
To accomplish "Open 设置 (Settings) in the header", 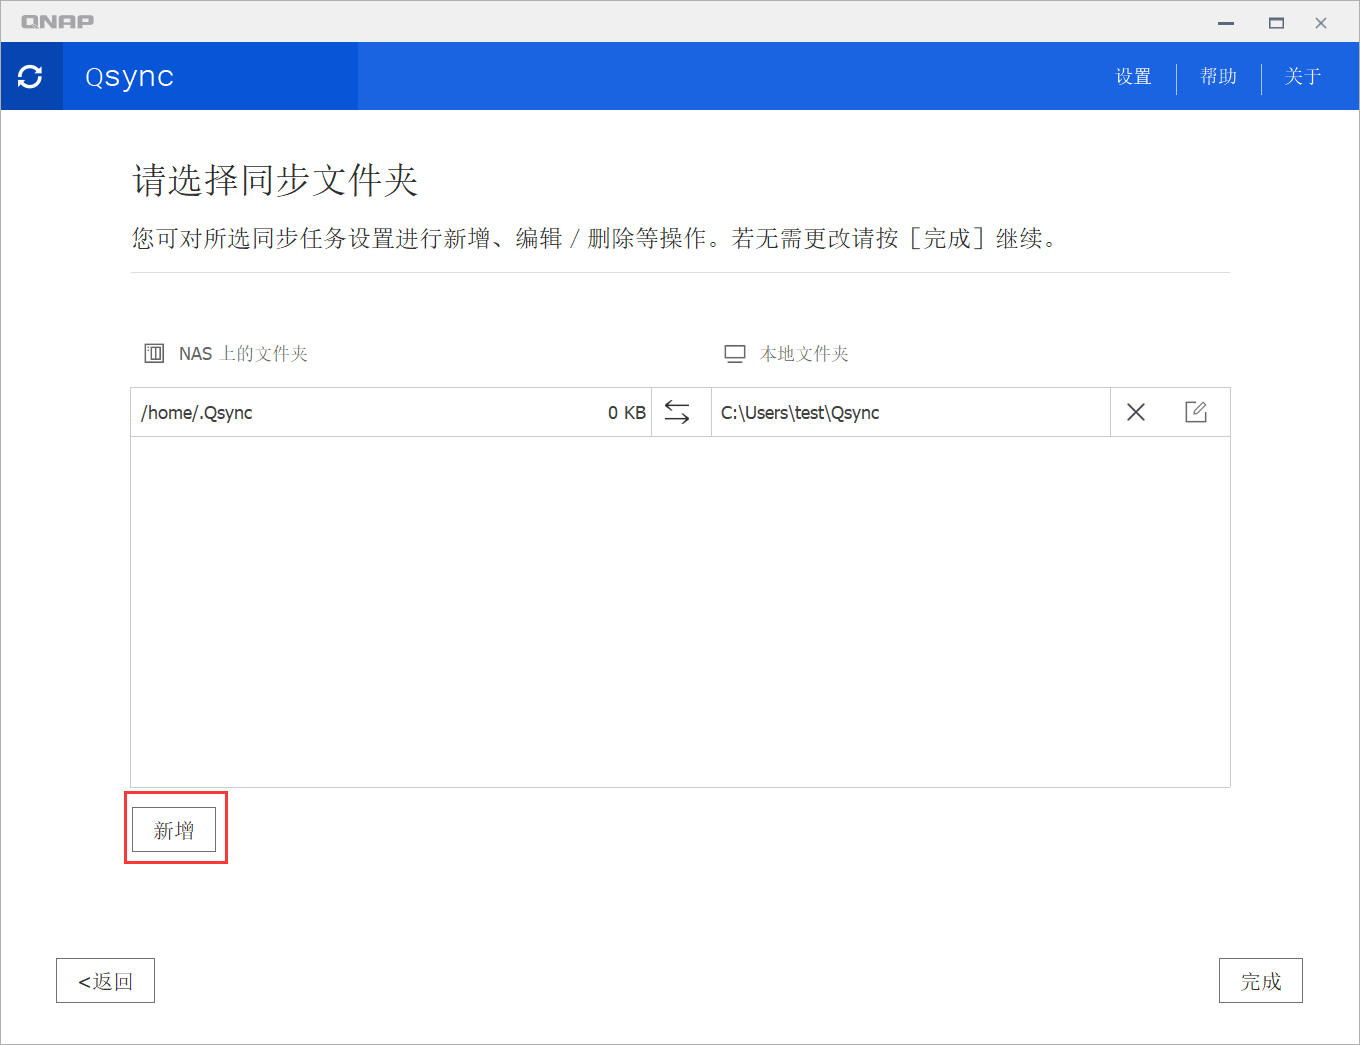I will point(1134,77).
